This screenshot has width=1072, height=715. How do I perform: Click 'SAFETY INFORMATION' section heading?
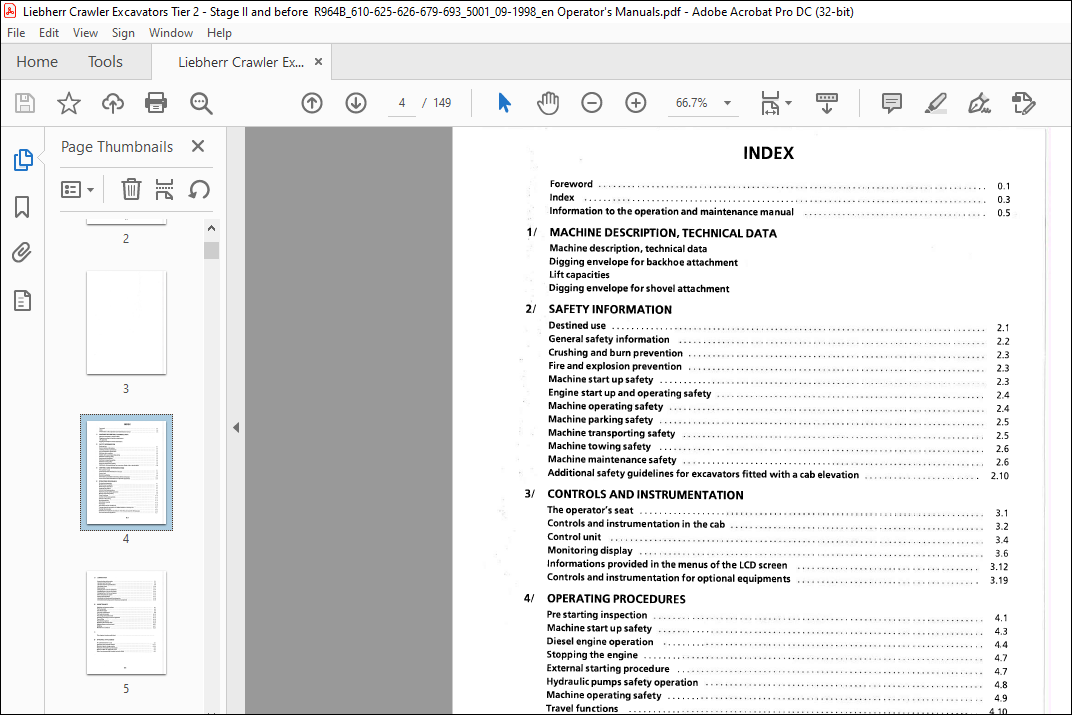(610, 310)
